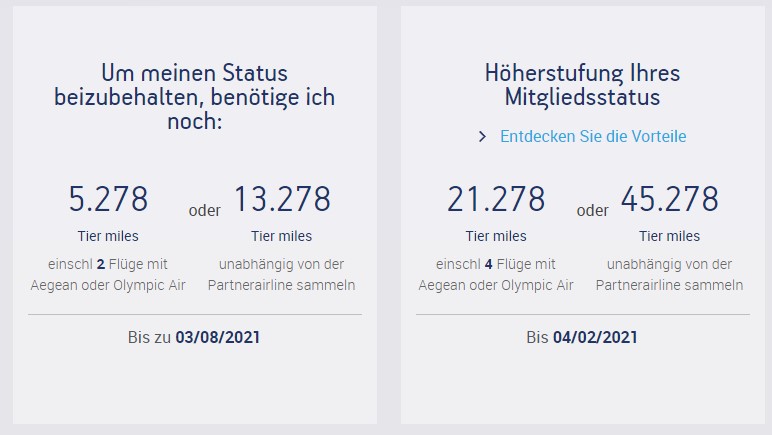Select the 5.278 tier miles figure
772x435 pixels.
(108, 199)
